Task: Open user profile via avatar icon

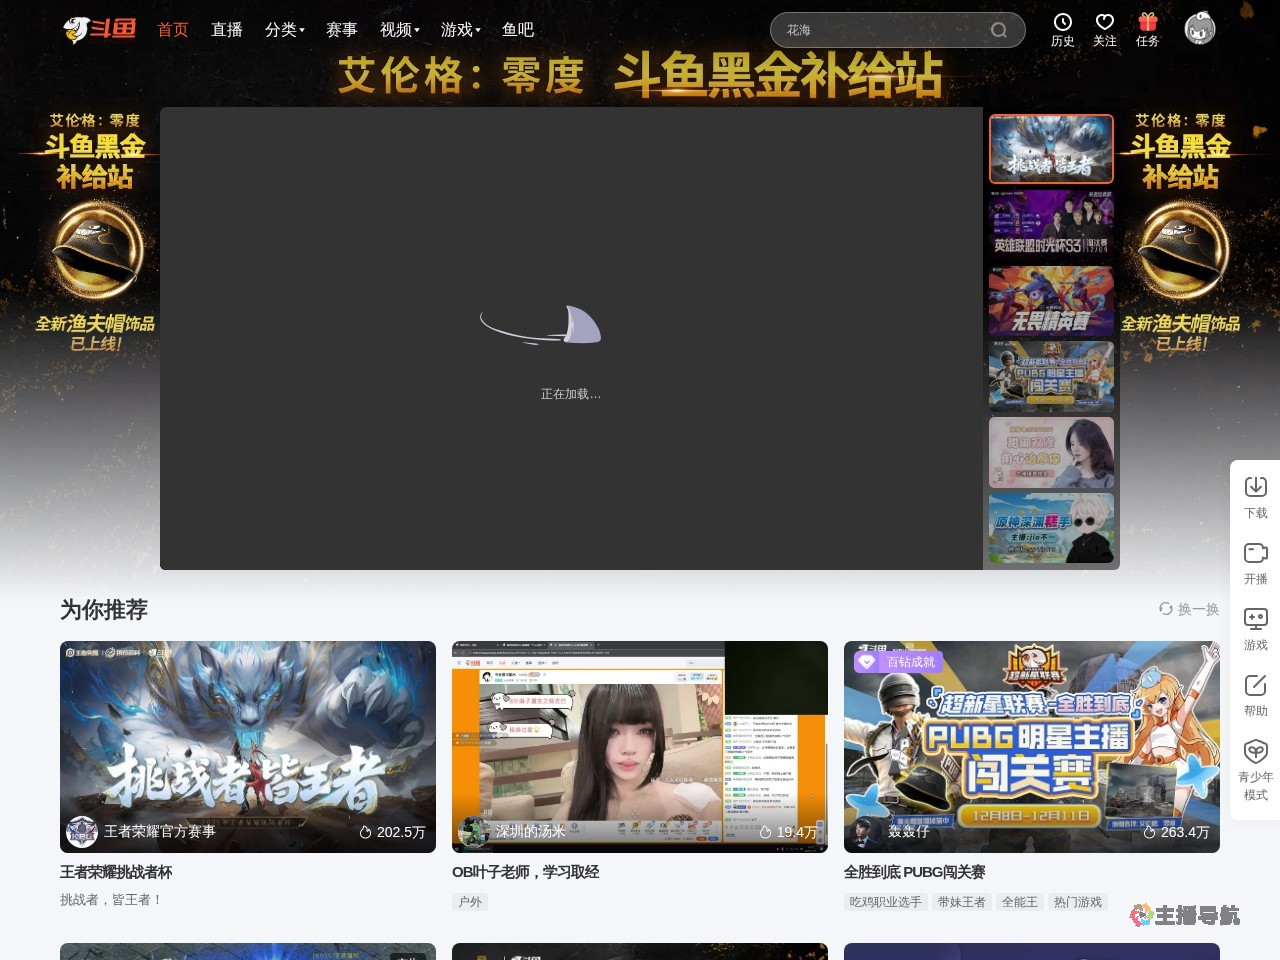Action: (x=1199, y=29)
